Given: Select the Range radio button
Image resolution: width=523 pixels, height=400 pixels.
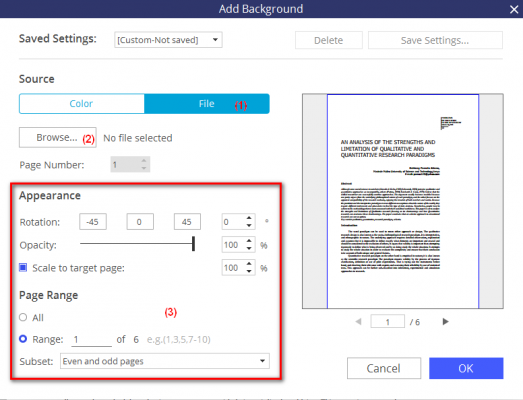Looking at the screenshot, I should [x=23, y=339].
